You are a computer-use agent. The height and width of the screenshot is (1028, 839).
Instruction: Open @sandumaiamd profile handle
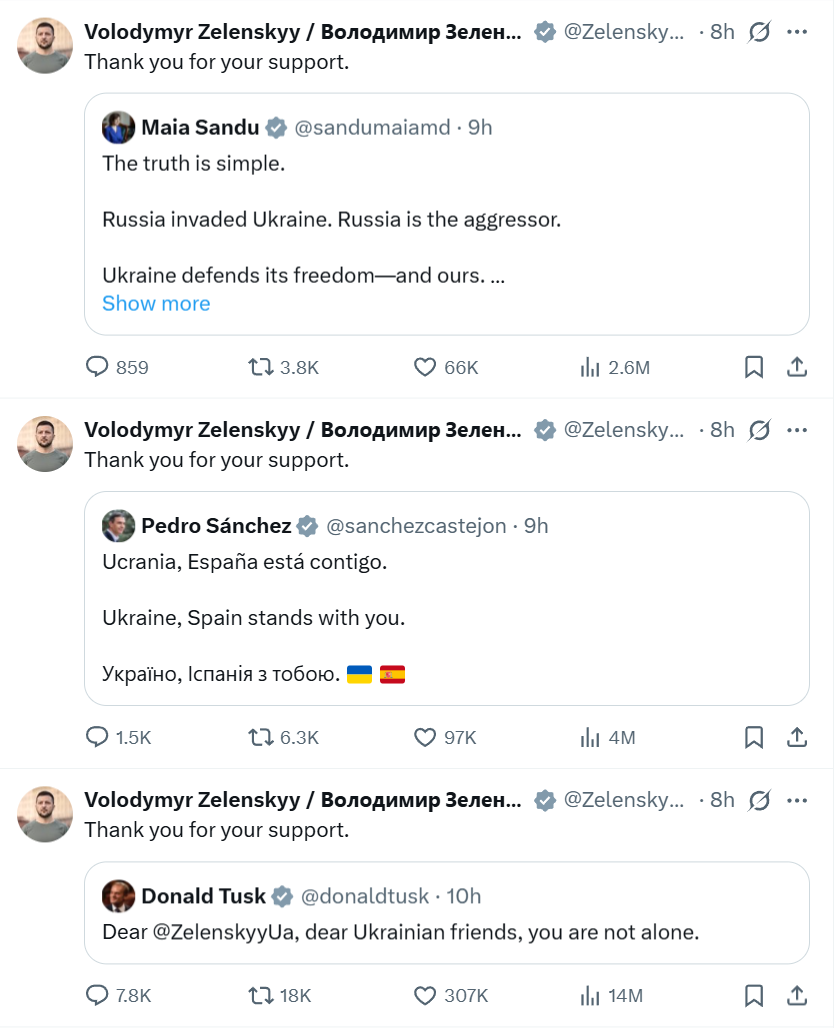coord(373,127)
